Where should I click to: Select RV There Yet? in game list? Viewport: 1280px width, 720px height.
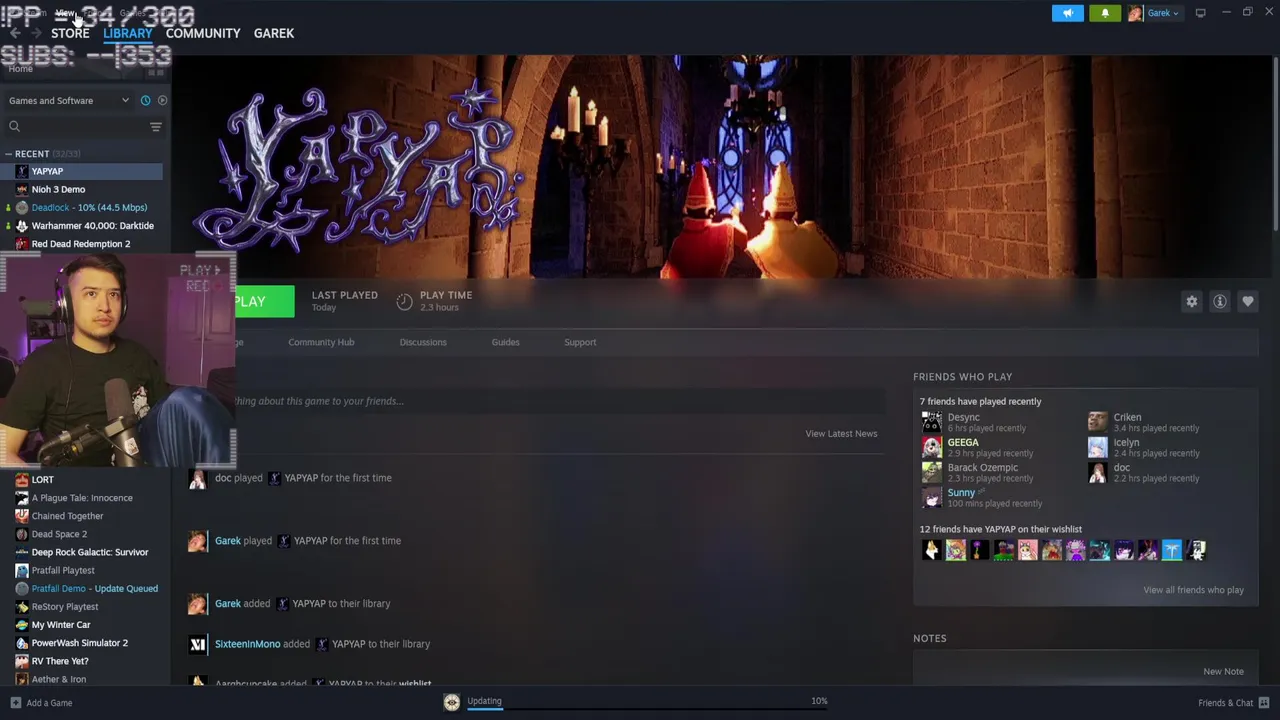click(x=60, y=661)
